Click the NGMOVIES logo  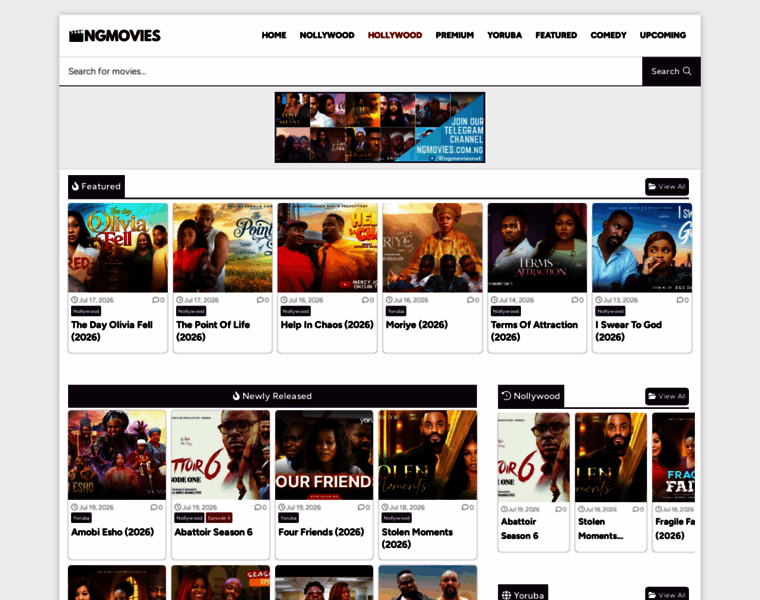114,35
